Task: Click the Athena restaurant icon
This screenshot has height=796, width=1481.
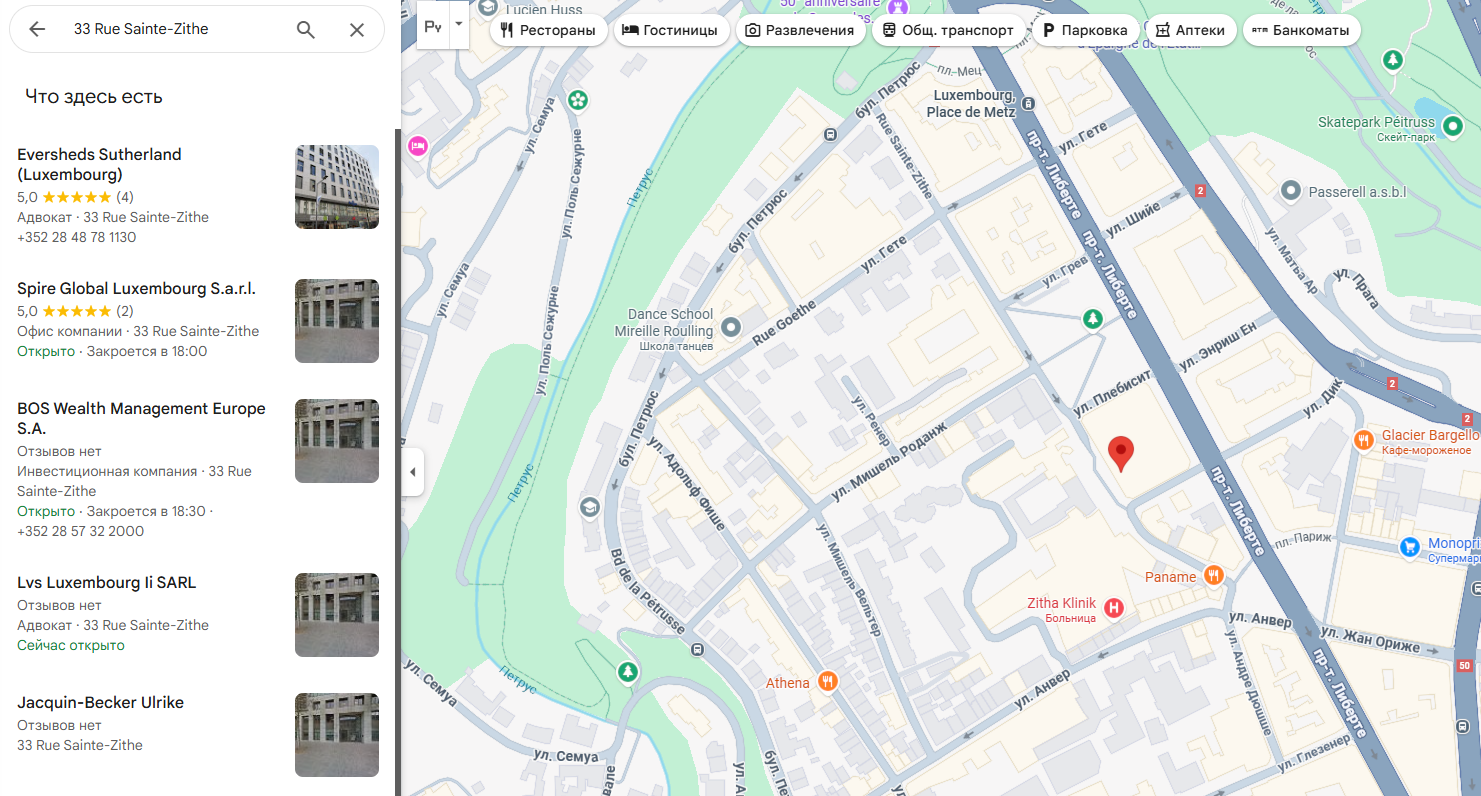Action: coord(827,682)
